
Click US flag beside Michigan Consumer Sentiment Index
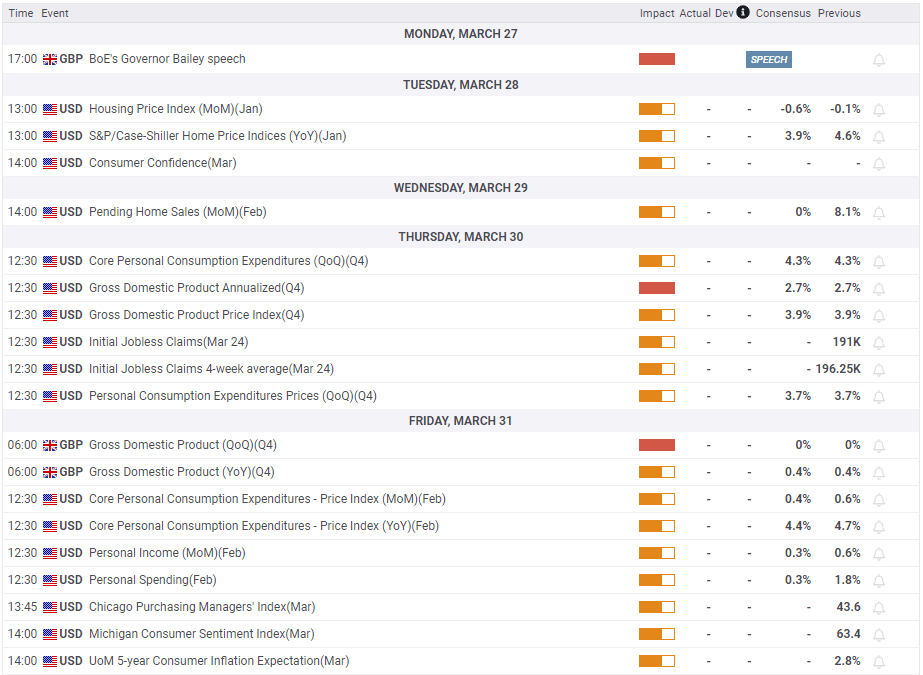(50, 634)
